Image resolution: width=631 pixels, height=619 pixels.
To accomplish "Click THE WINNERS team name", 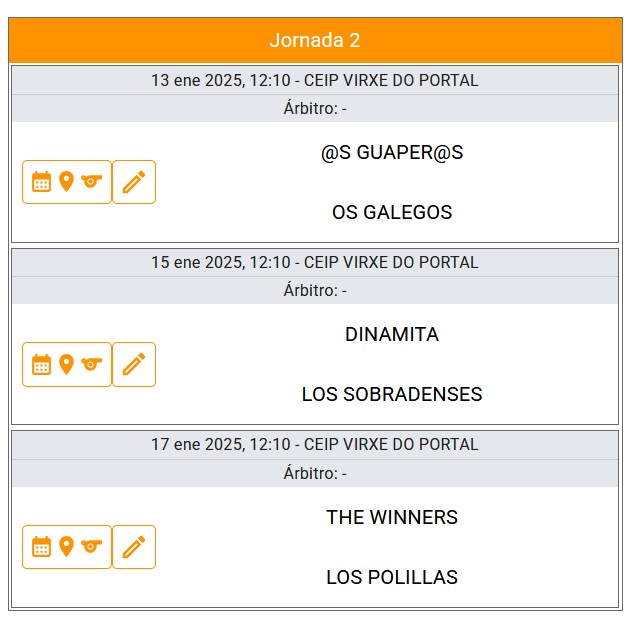I will click(x=392, y=517).
